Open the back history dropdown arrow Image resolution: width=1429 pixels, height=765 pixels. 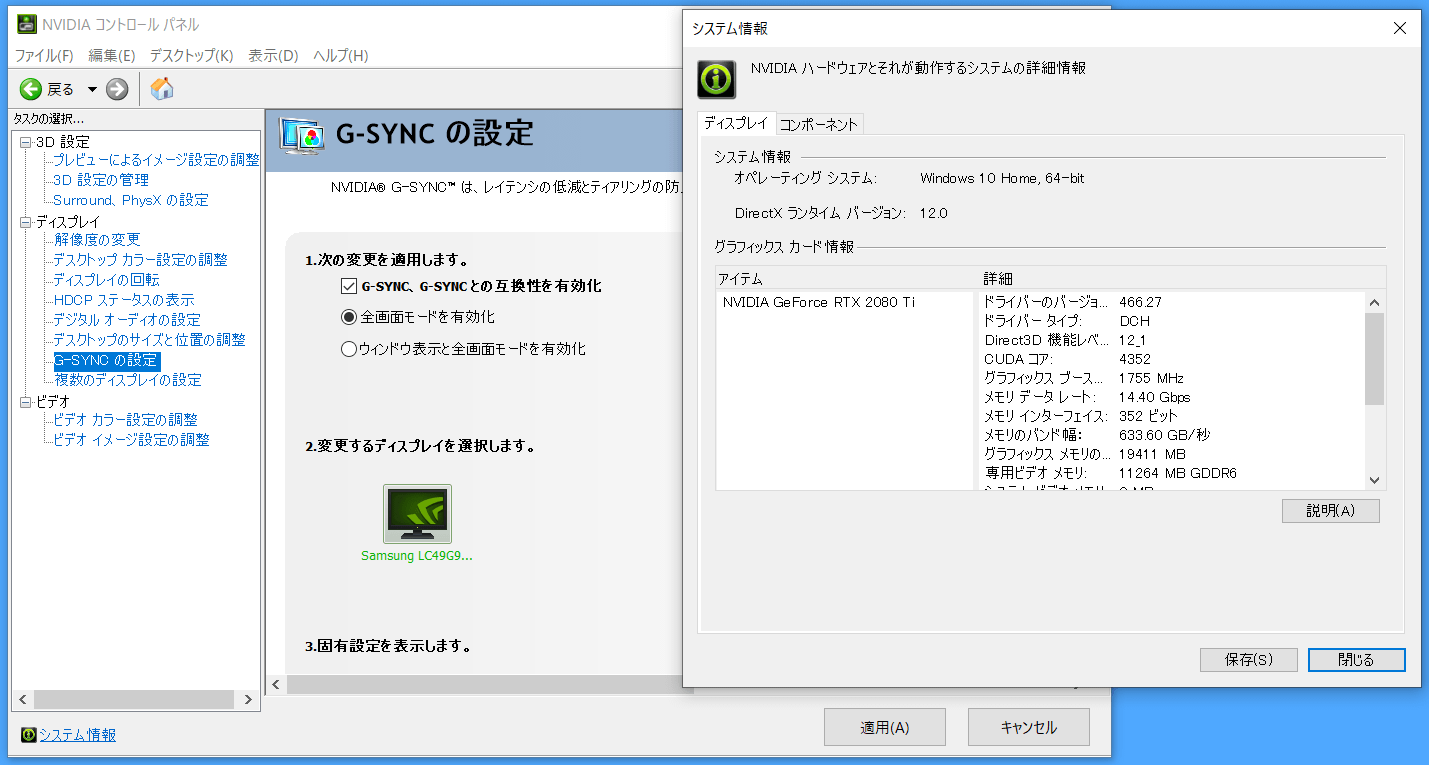(92, 89)
